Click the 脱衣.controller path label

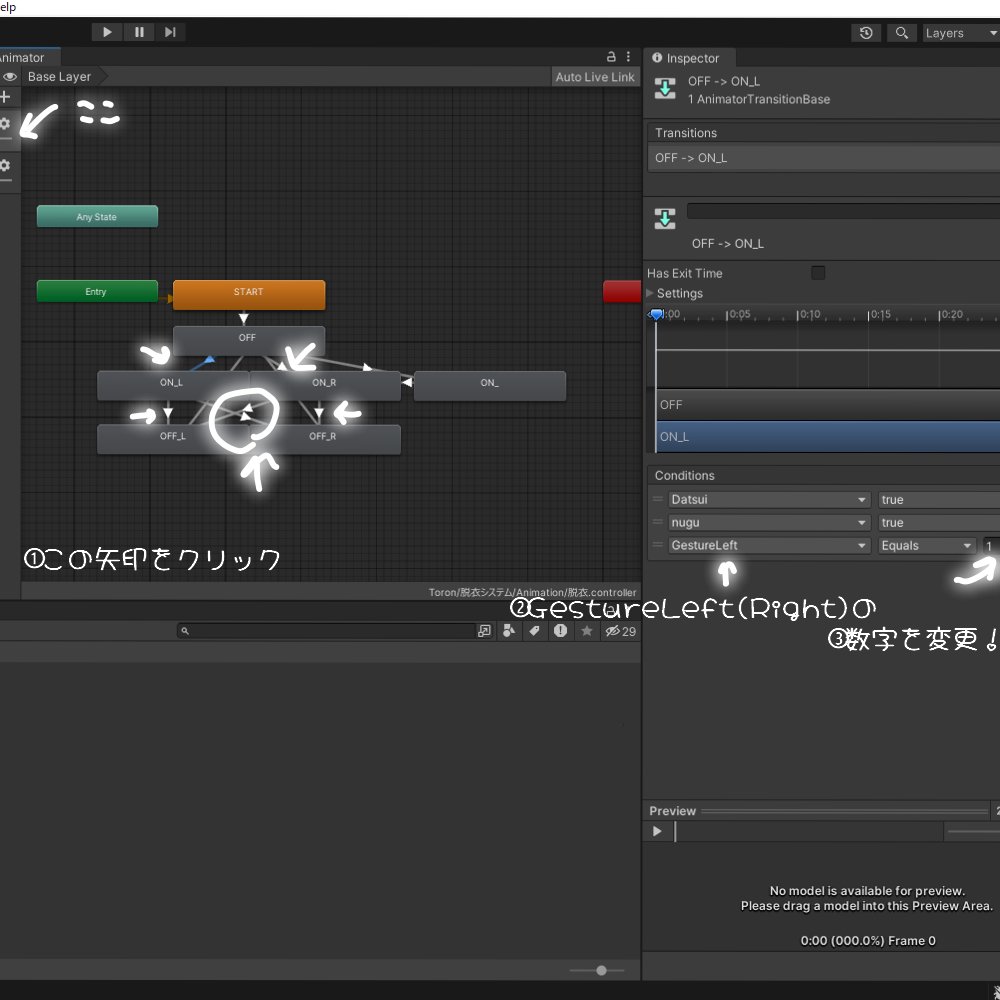click(x=533, y=592)
